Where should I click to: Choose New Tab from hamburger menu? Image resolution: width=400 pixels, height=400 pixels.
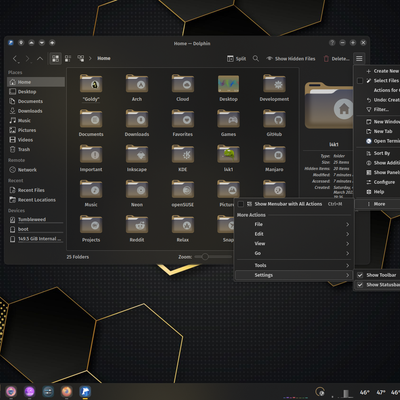pyautogui.click(x=378, y=132)
